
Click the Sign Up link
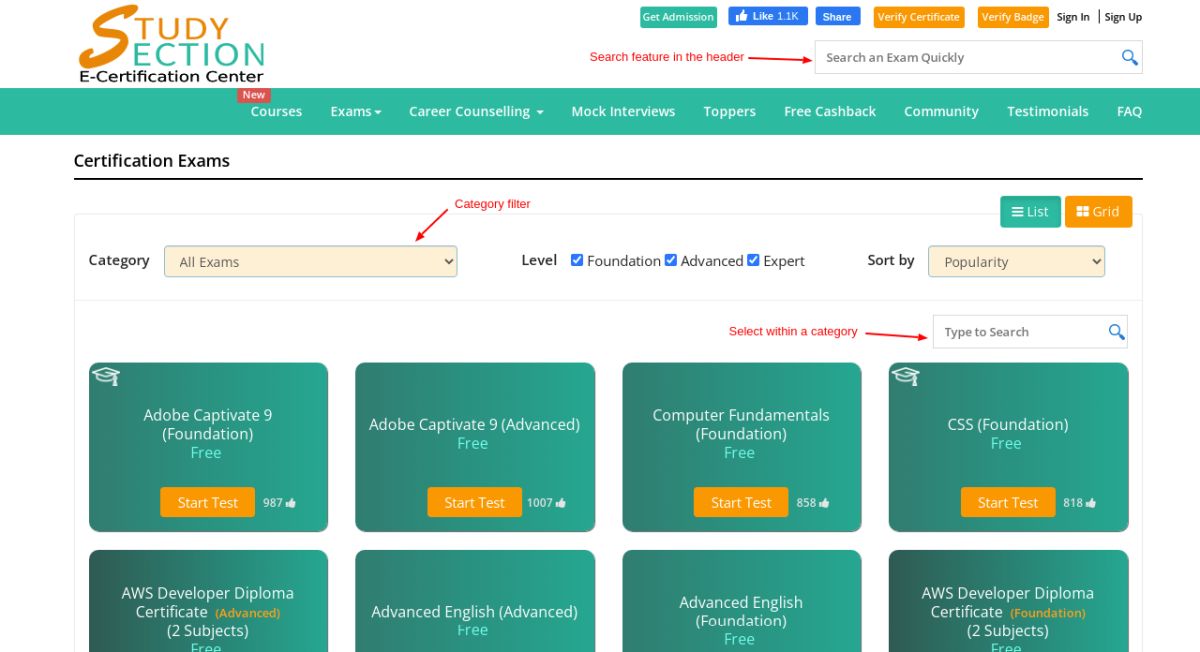[x=1123, y=17]
